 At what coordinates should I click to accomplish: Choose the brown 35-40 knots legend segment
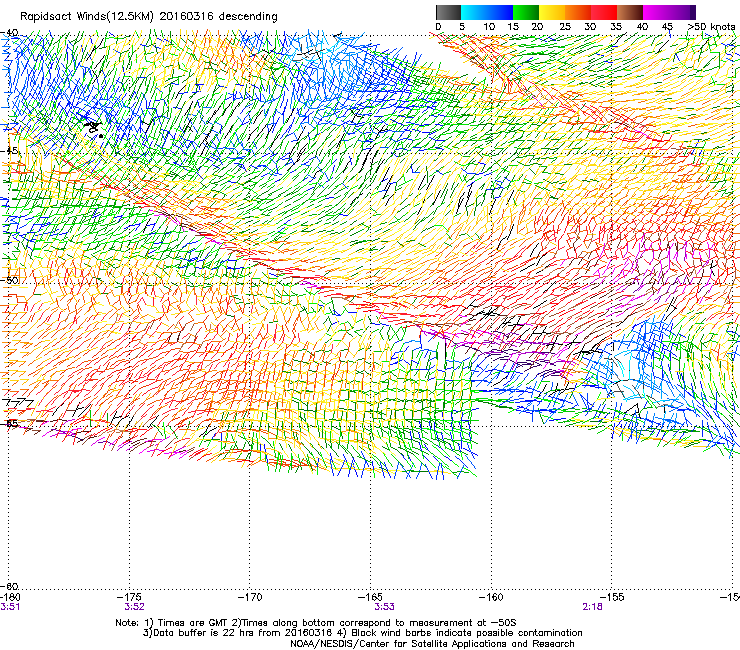pyautogui.click(x=630, y=12)
